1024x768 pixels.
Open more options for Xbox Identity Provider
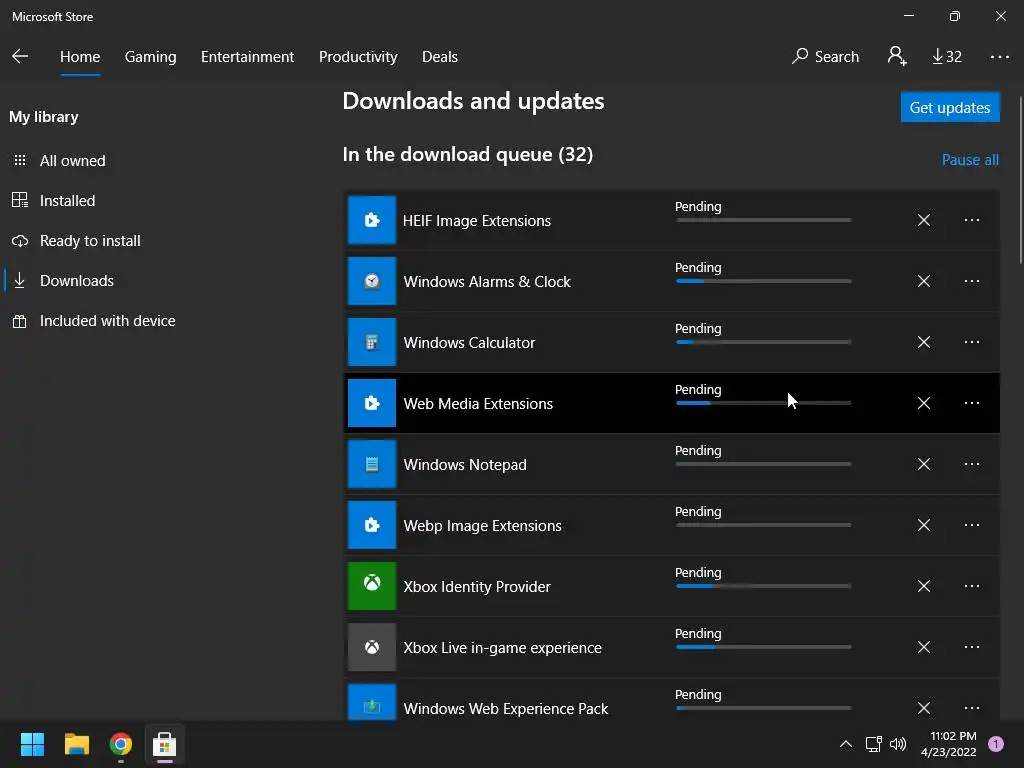click(x=972, y=586)
